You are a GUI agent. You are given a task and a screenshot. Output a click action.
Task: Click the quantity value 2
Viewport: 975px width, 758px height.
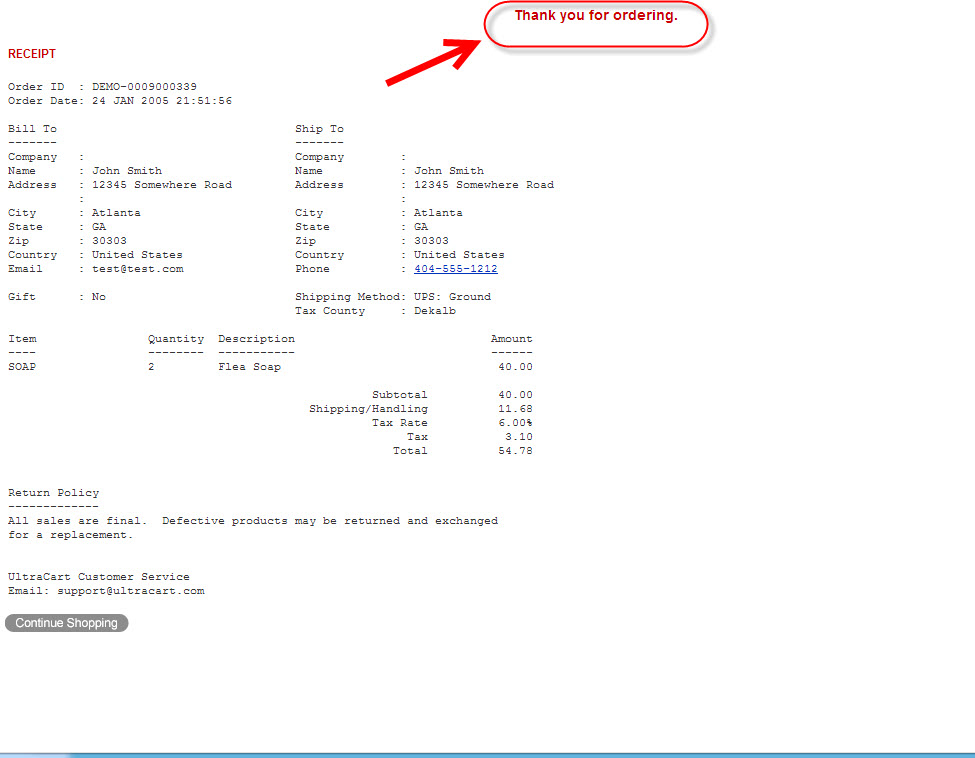(x=151, y=367)
